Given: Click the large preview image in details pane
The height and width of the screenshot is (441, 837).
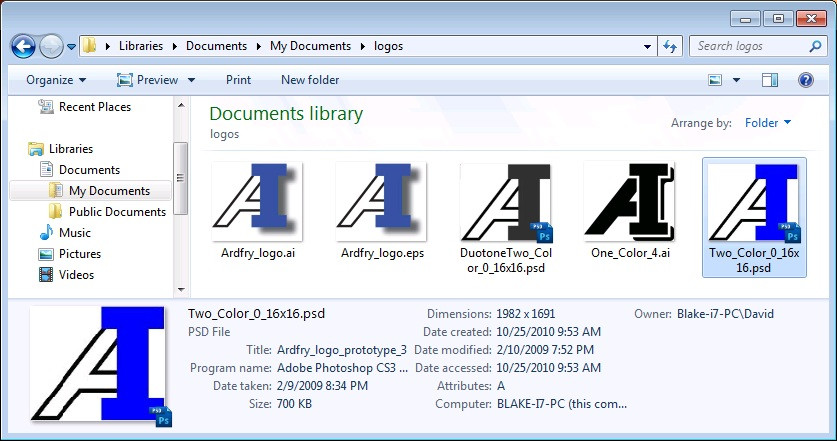Looking at the screenshot, I should click(x=101, y=366).
